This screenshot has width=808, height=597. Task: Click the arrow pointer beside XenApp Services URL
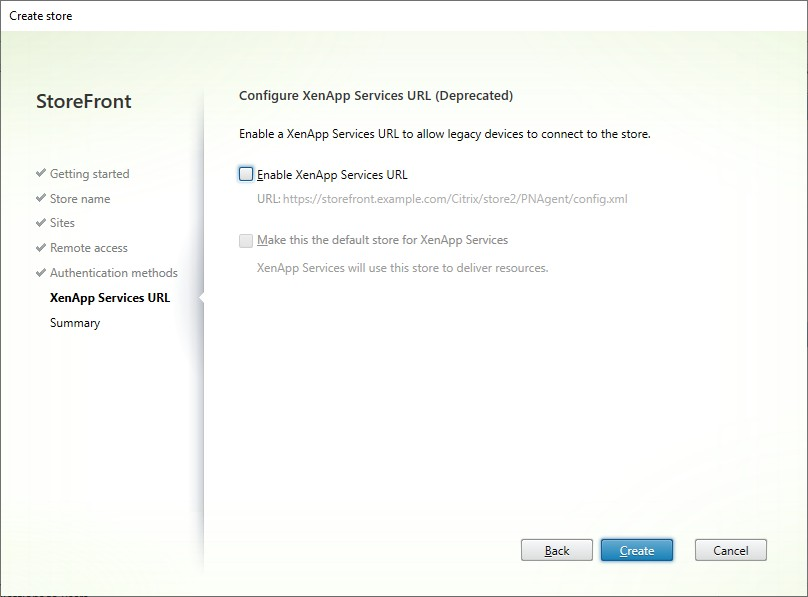[x=200, y=297]
